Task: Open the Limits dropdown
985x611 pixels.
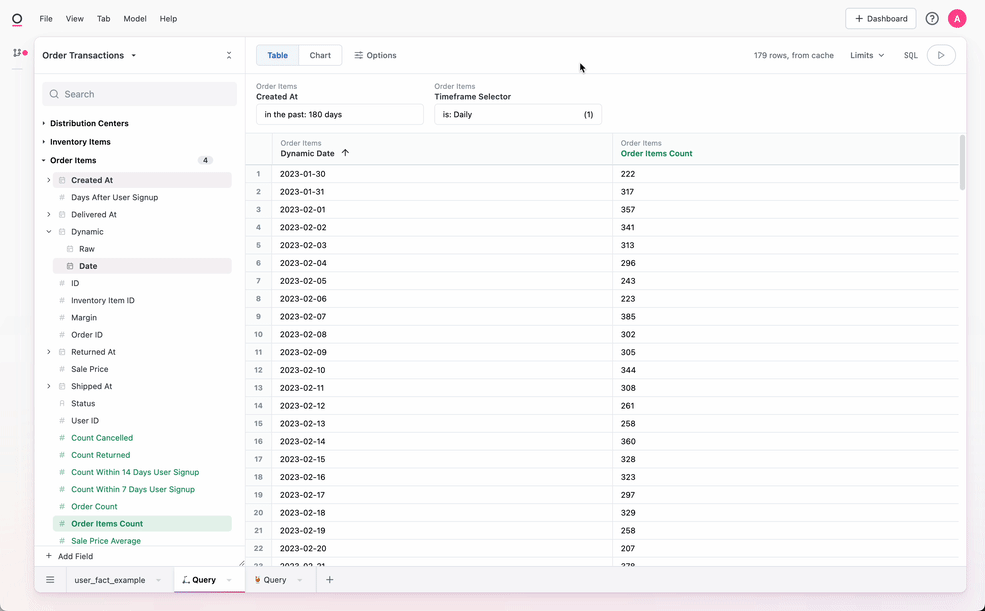Action: tap(866, 56)
